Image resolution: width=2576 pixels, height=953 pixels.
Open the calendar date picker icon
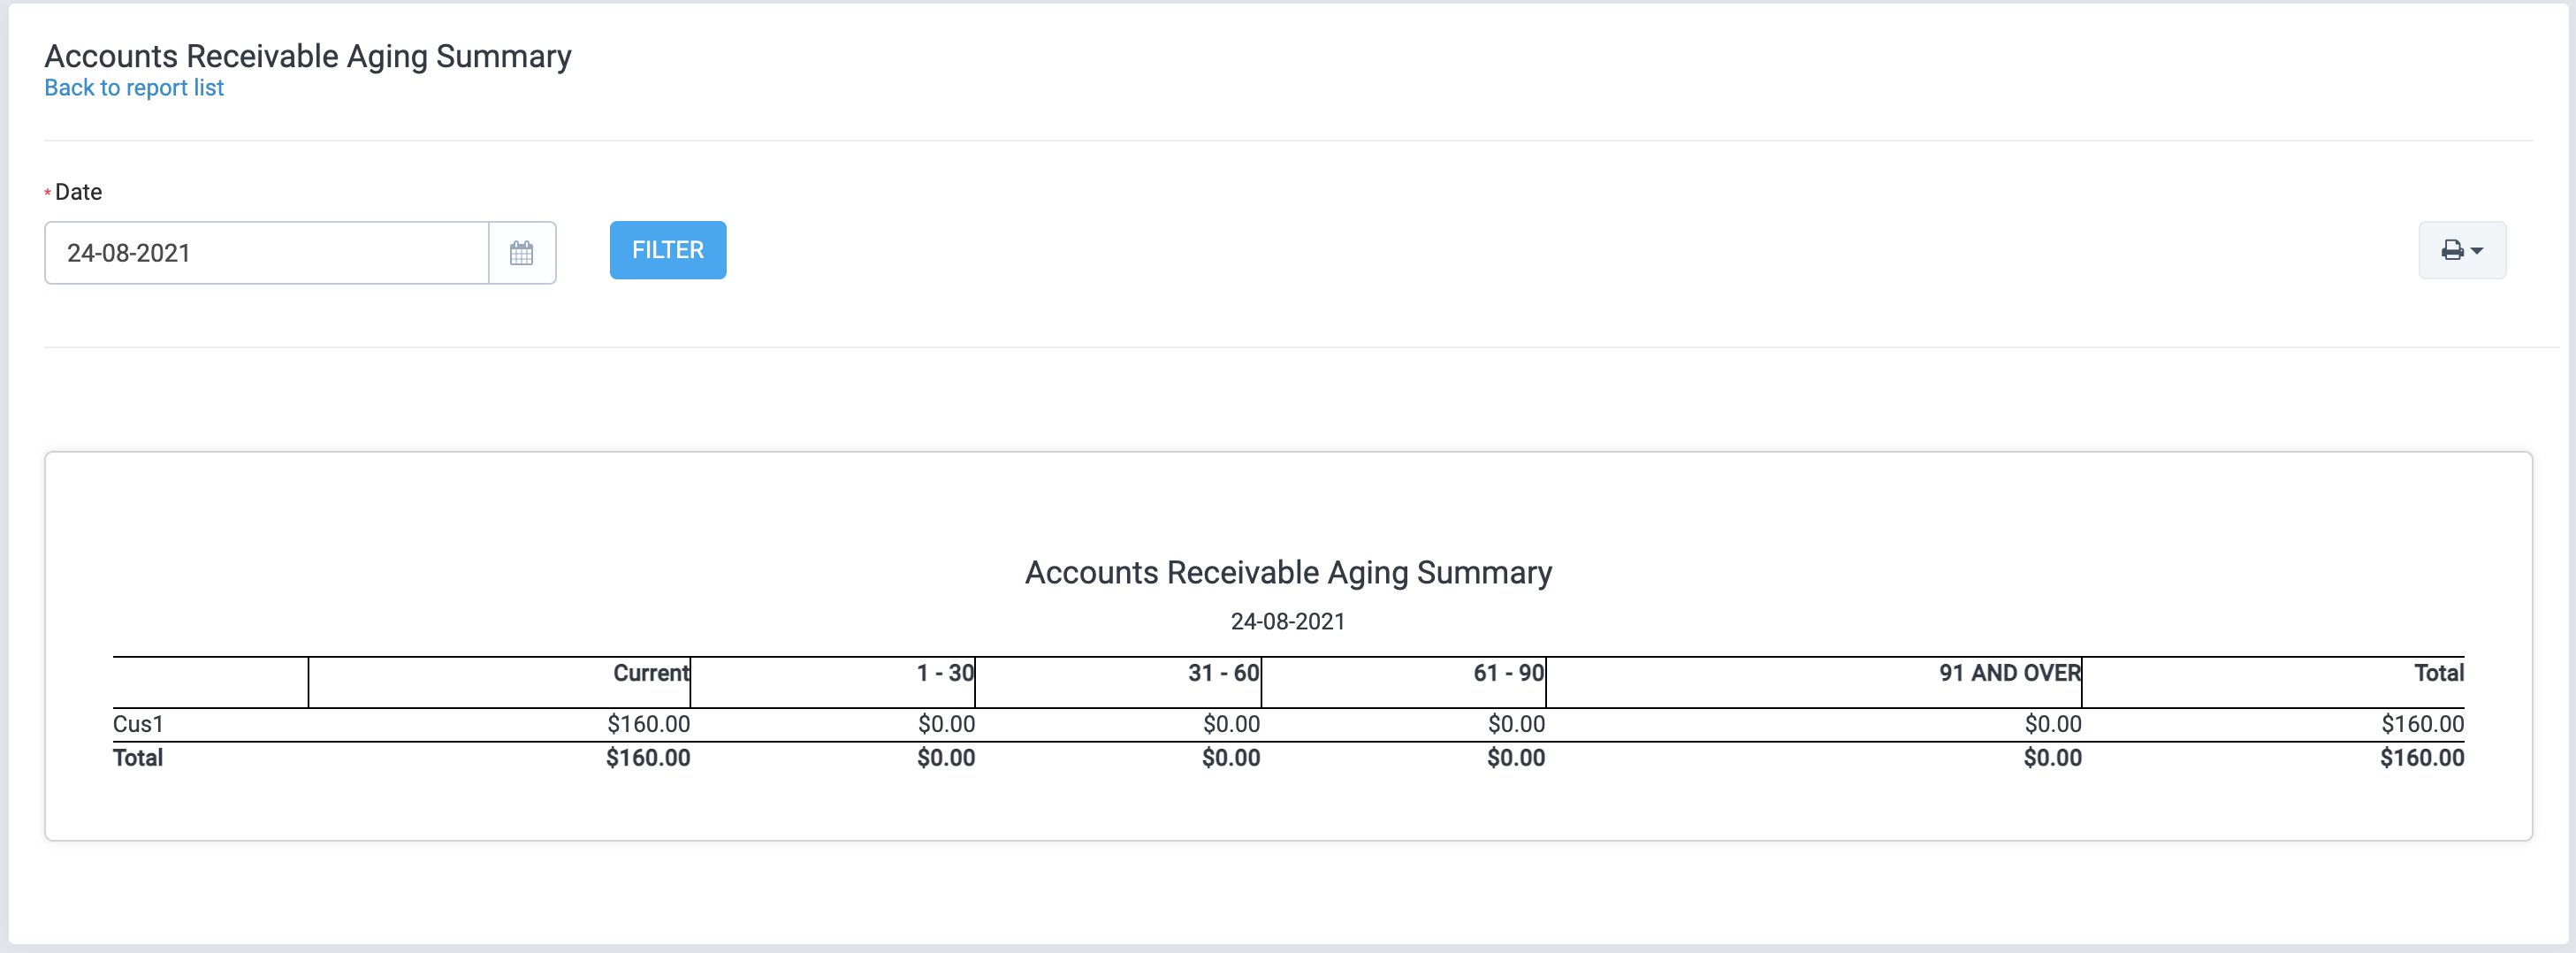point(521,253)
